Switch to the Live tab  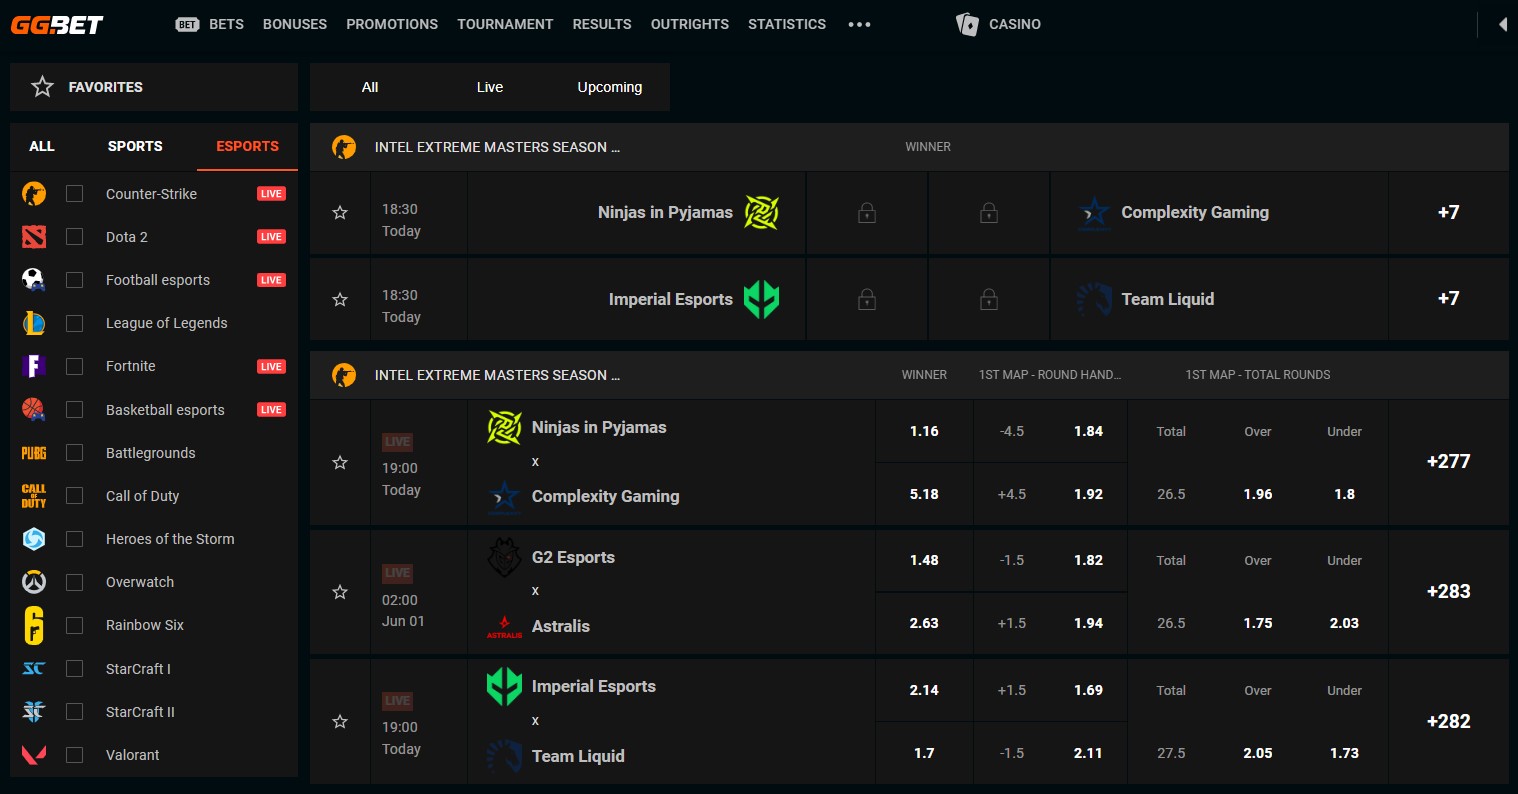490,87
